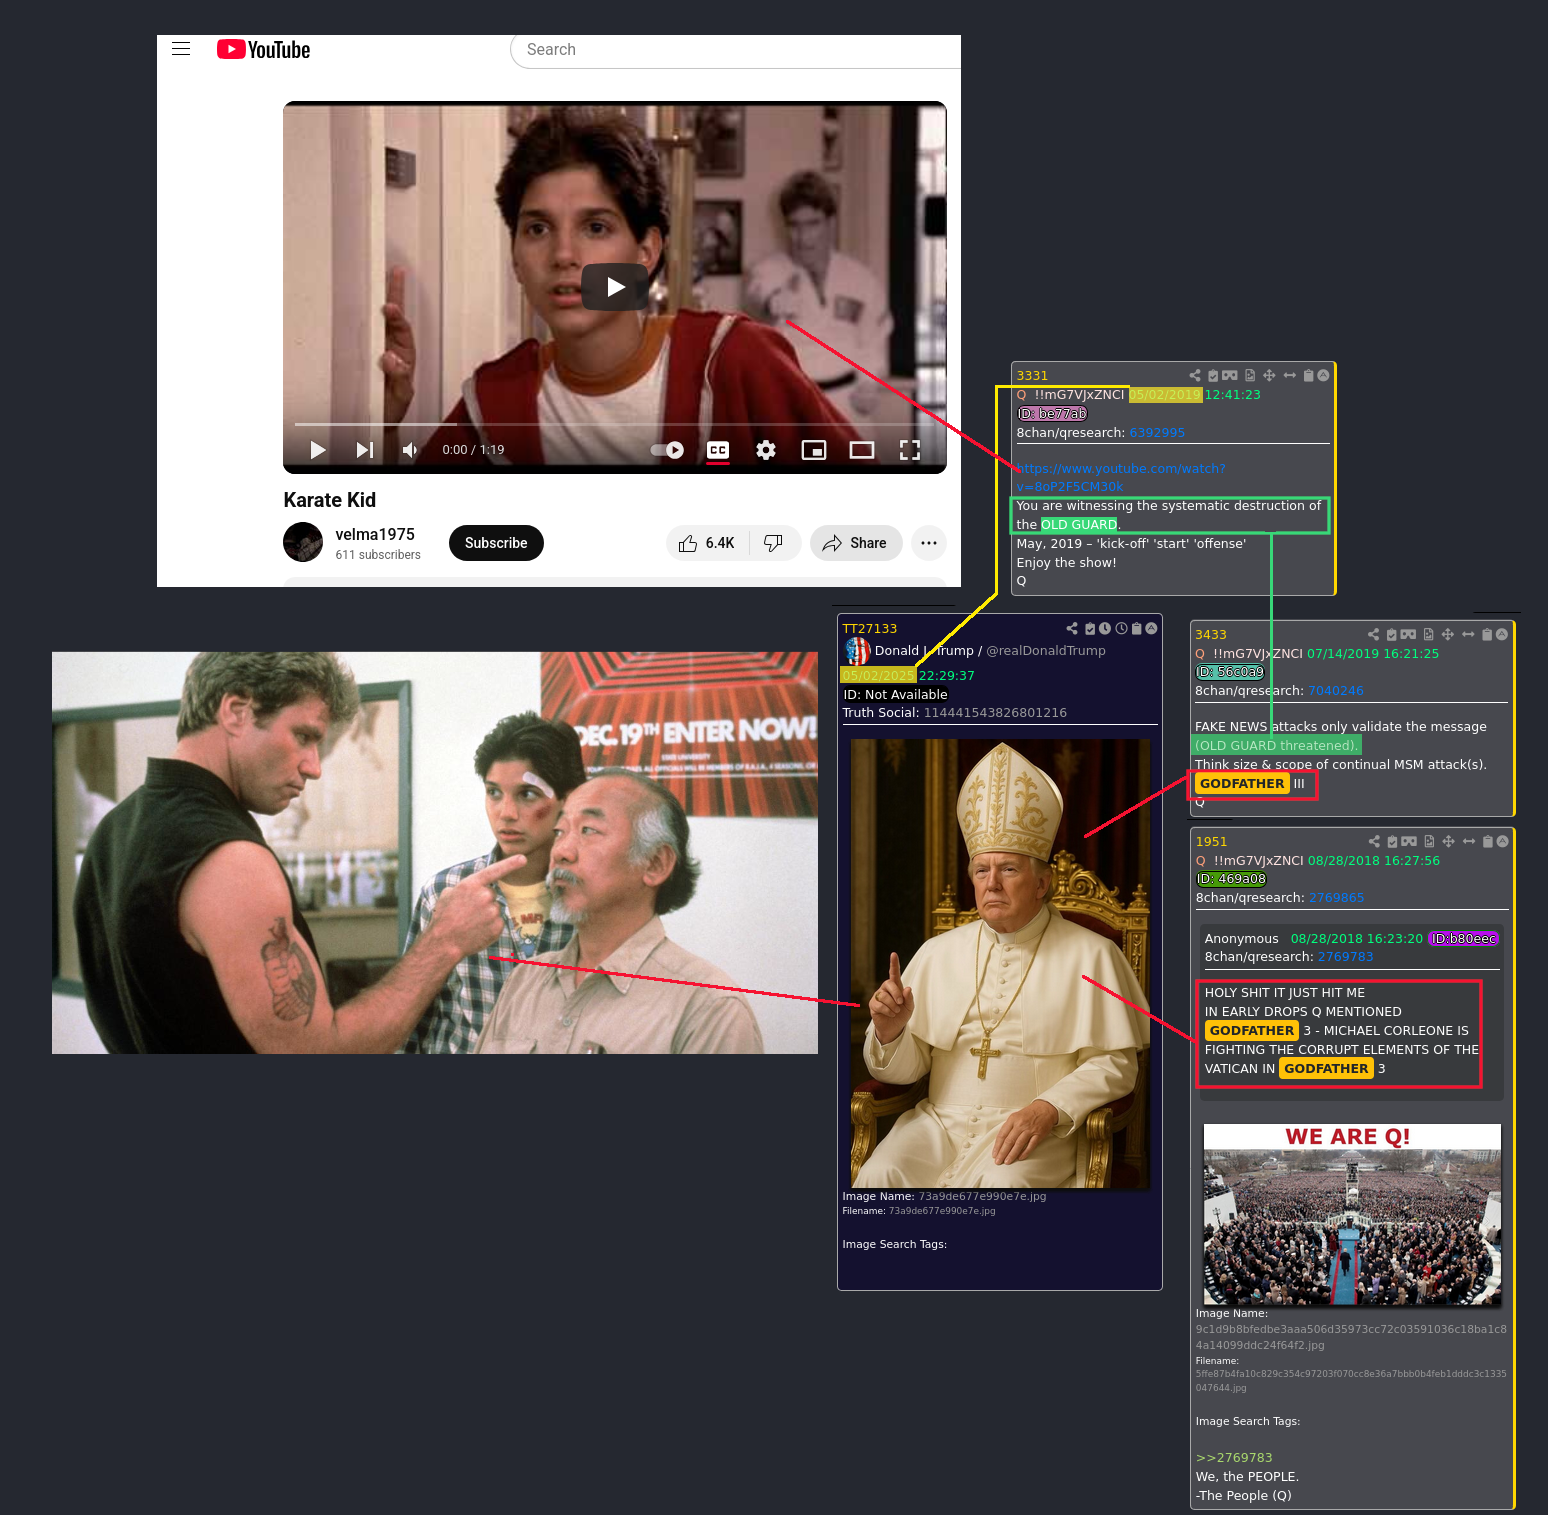Share post TT27133 via its share icon
Image resolution: width=1548 pixels, height=1520 pixels.
coord(1072,628)
